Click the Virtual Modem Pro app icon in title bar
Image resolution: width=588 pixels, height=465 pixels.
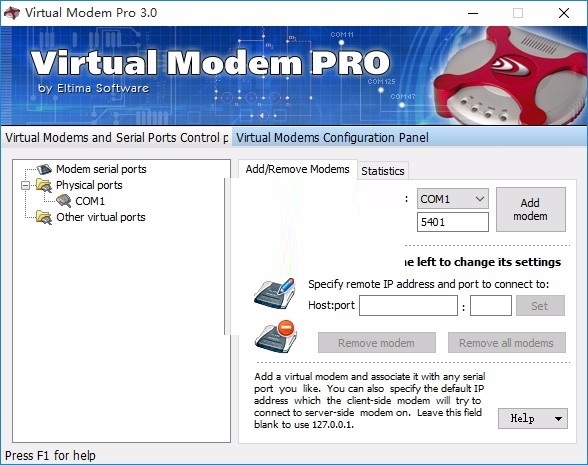click(x=11, y=13)
